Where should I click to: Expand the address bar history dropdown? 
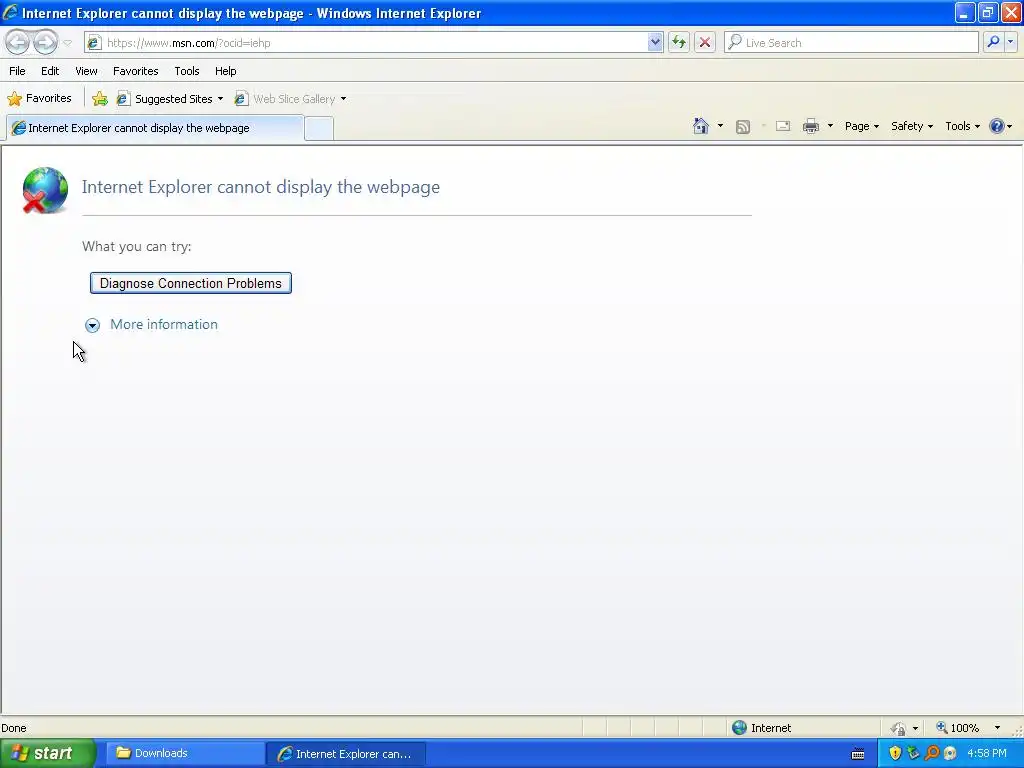tap(655, 42)
